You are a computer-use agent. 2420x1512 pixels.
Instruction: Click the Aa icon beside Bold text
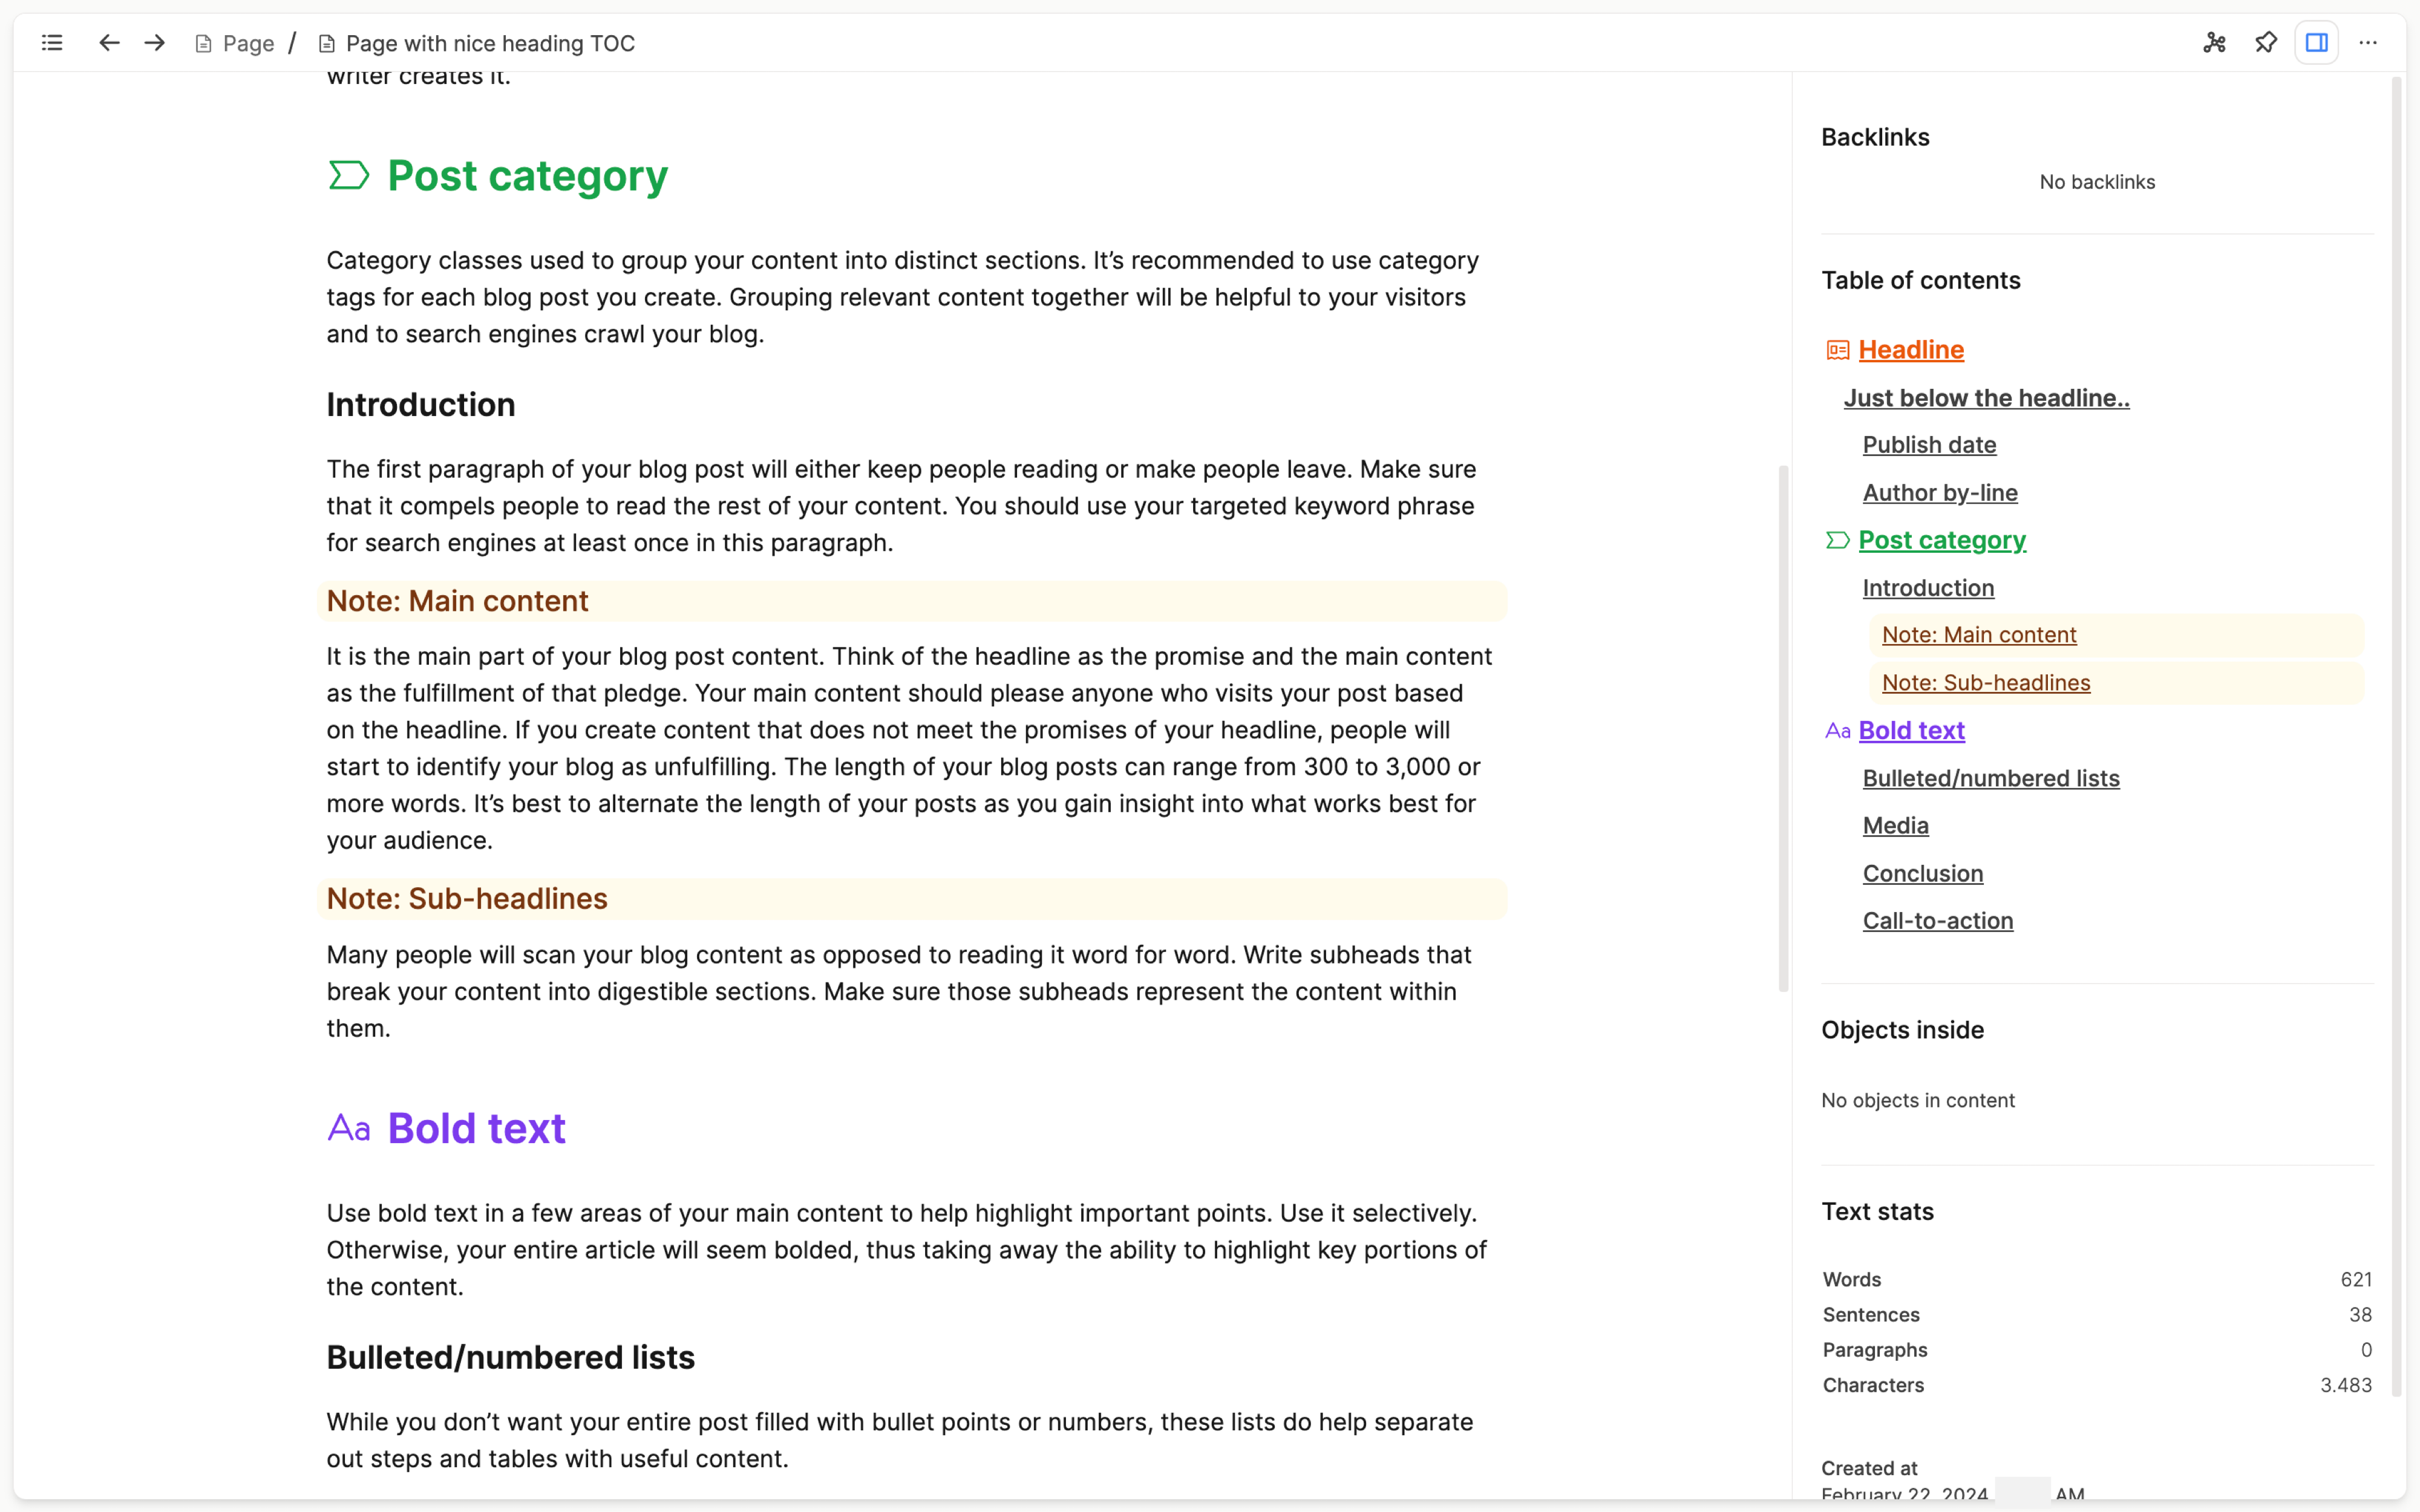pyautogui.click(x=349, y=1128)
